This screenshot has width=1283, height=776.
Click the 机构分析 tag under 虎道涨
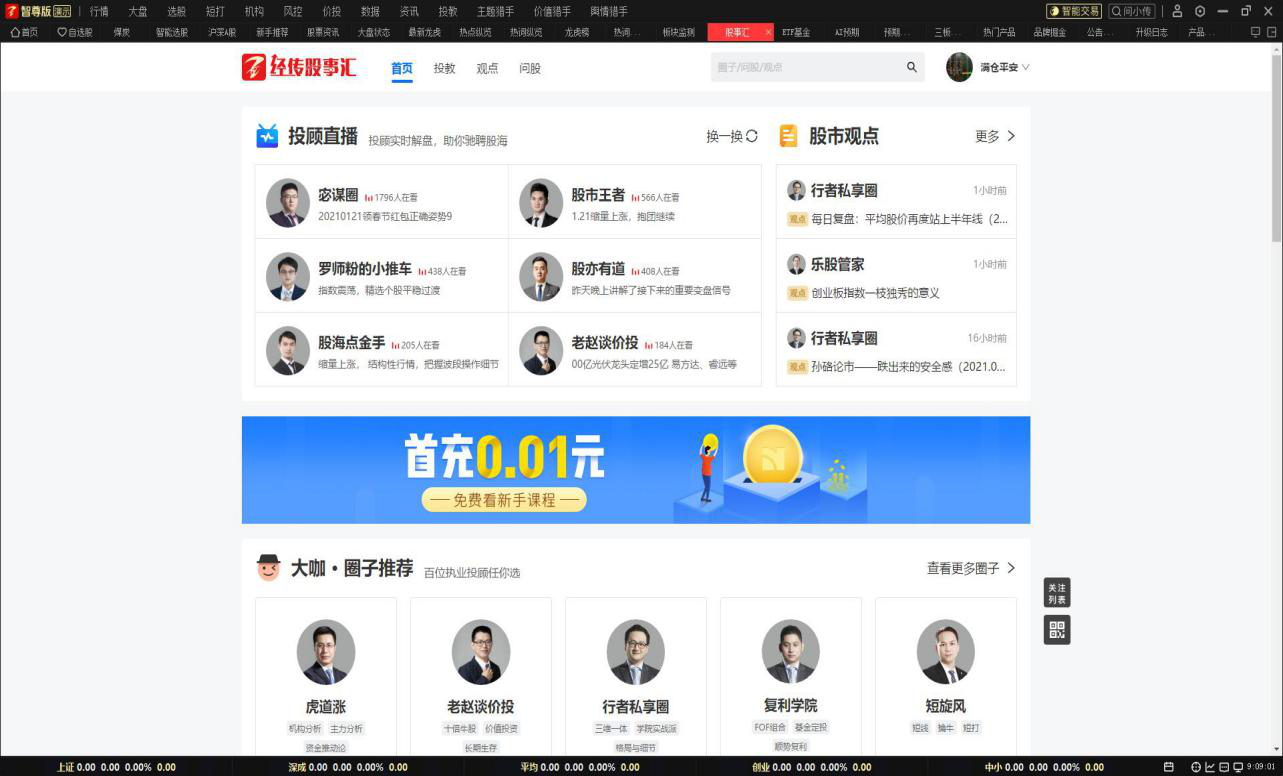tap(305, 728)
